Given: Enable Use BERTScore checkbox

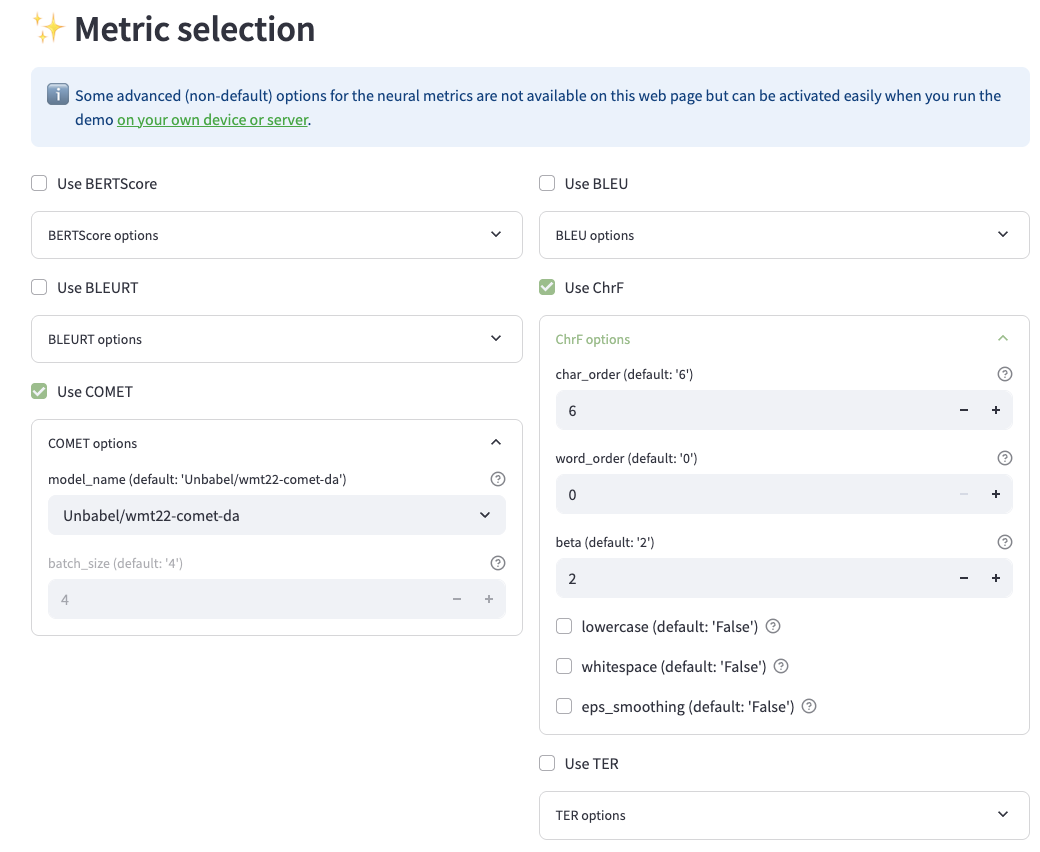Looking at the screenshot, I should tap(39, 184).
